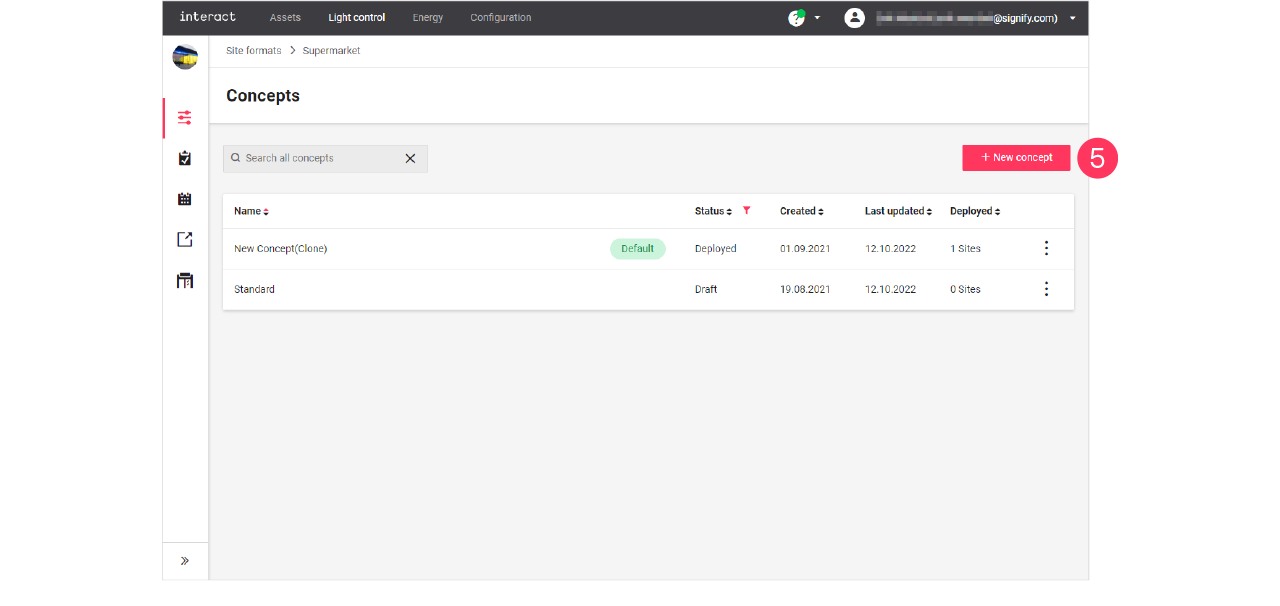Expand the sidebar using the double-chevron
The width and height of the screenshot is (1280, 606).
(x=184, y=560)
